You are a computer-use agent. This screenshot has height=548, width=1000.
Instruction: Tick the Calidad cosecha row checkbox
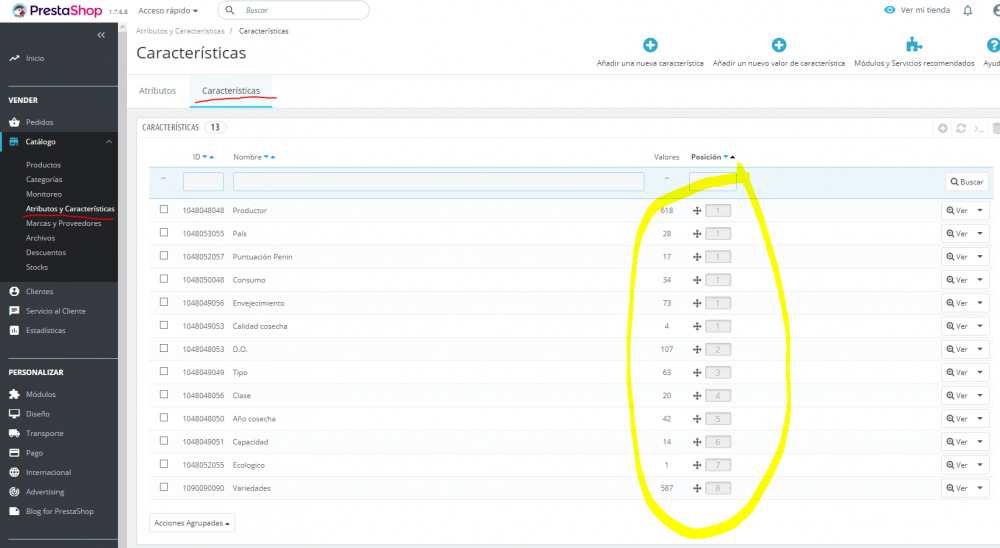point(164,325)
